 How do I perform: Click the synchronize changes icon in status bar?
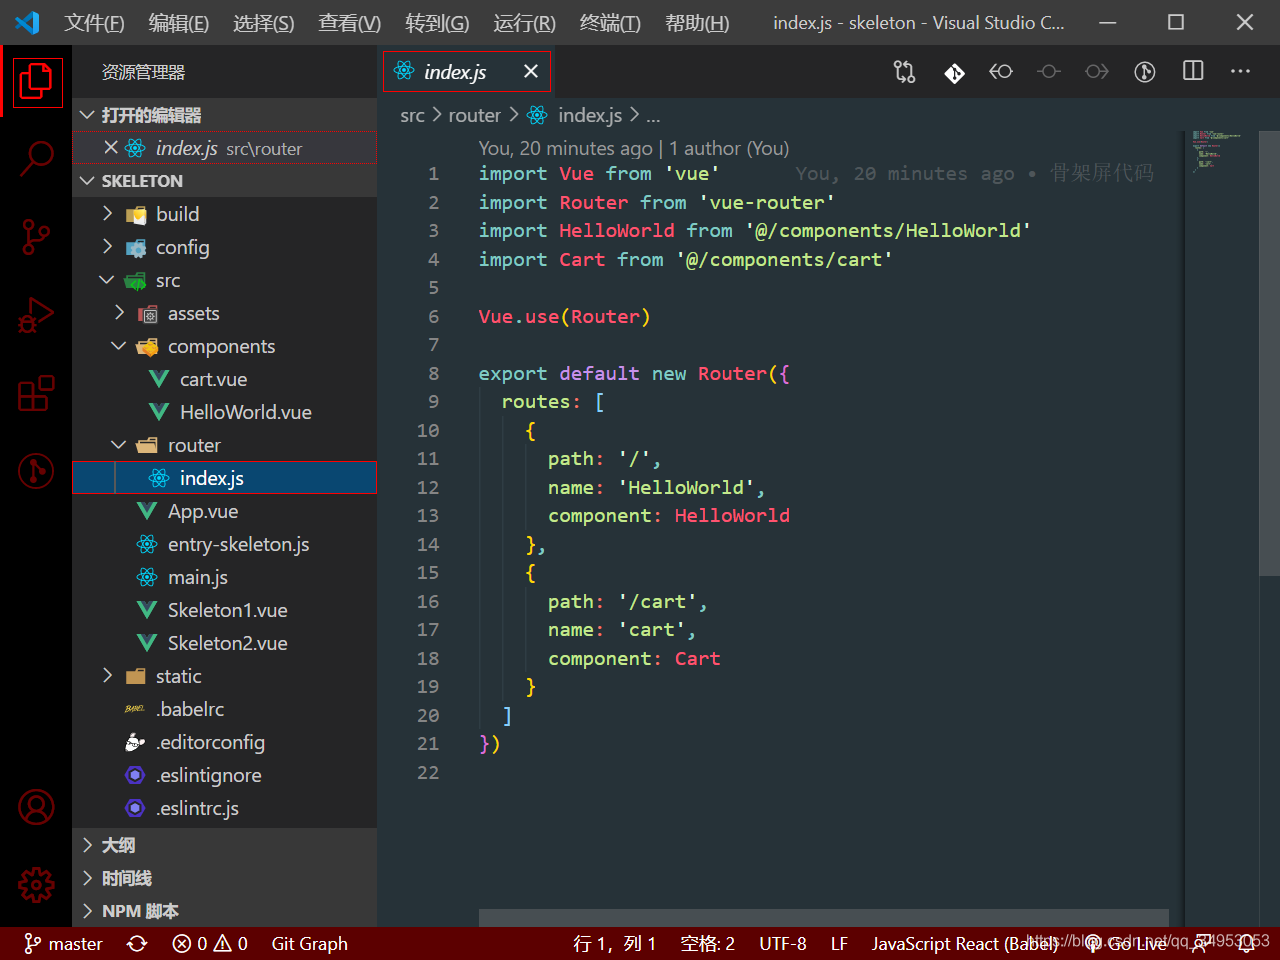coord(137,944)
